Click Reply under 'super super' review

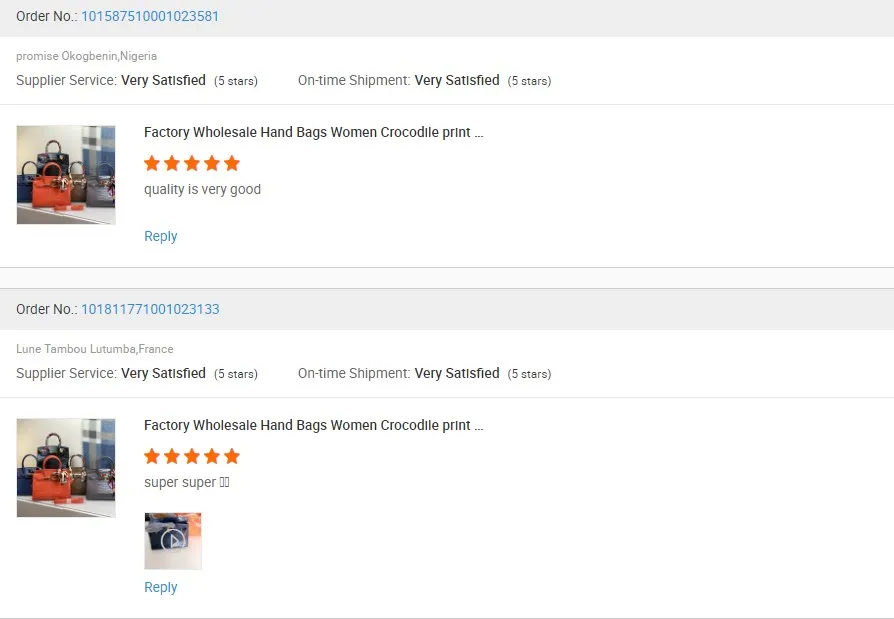(x=160, y=587)
